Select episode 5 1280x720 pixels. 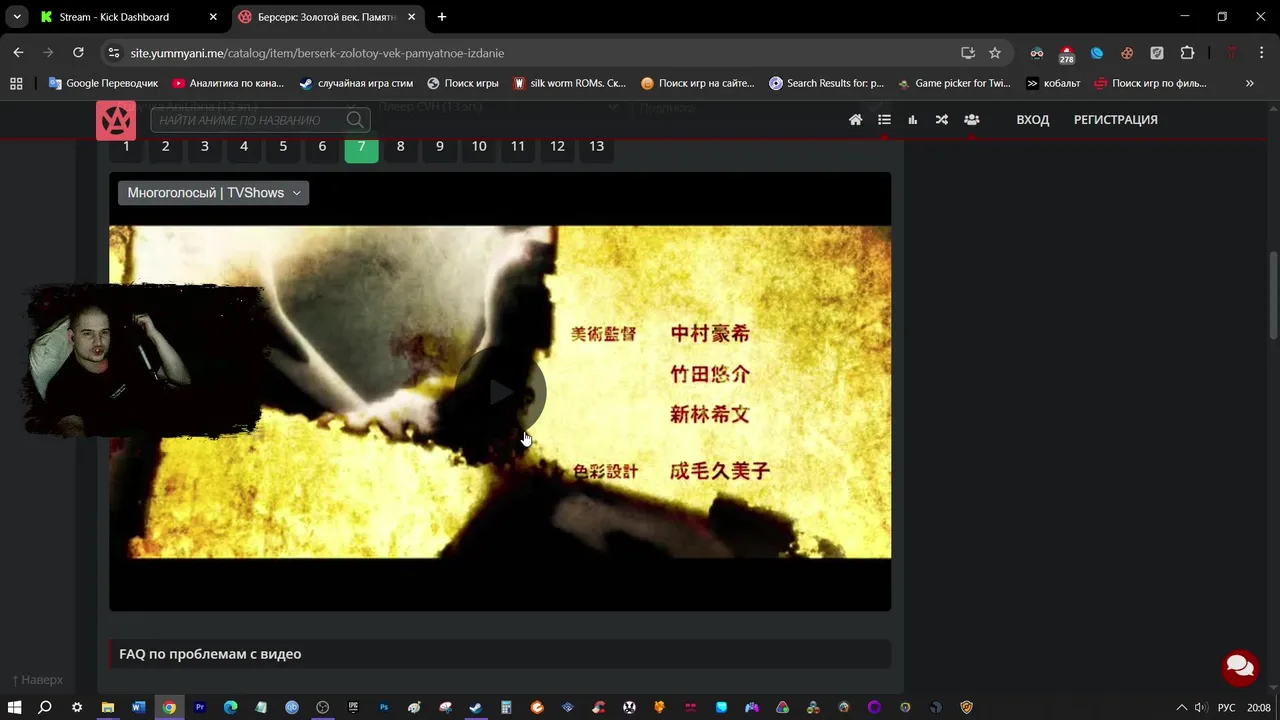tap(283, 146)
